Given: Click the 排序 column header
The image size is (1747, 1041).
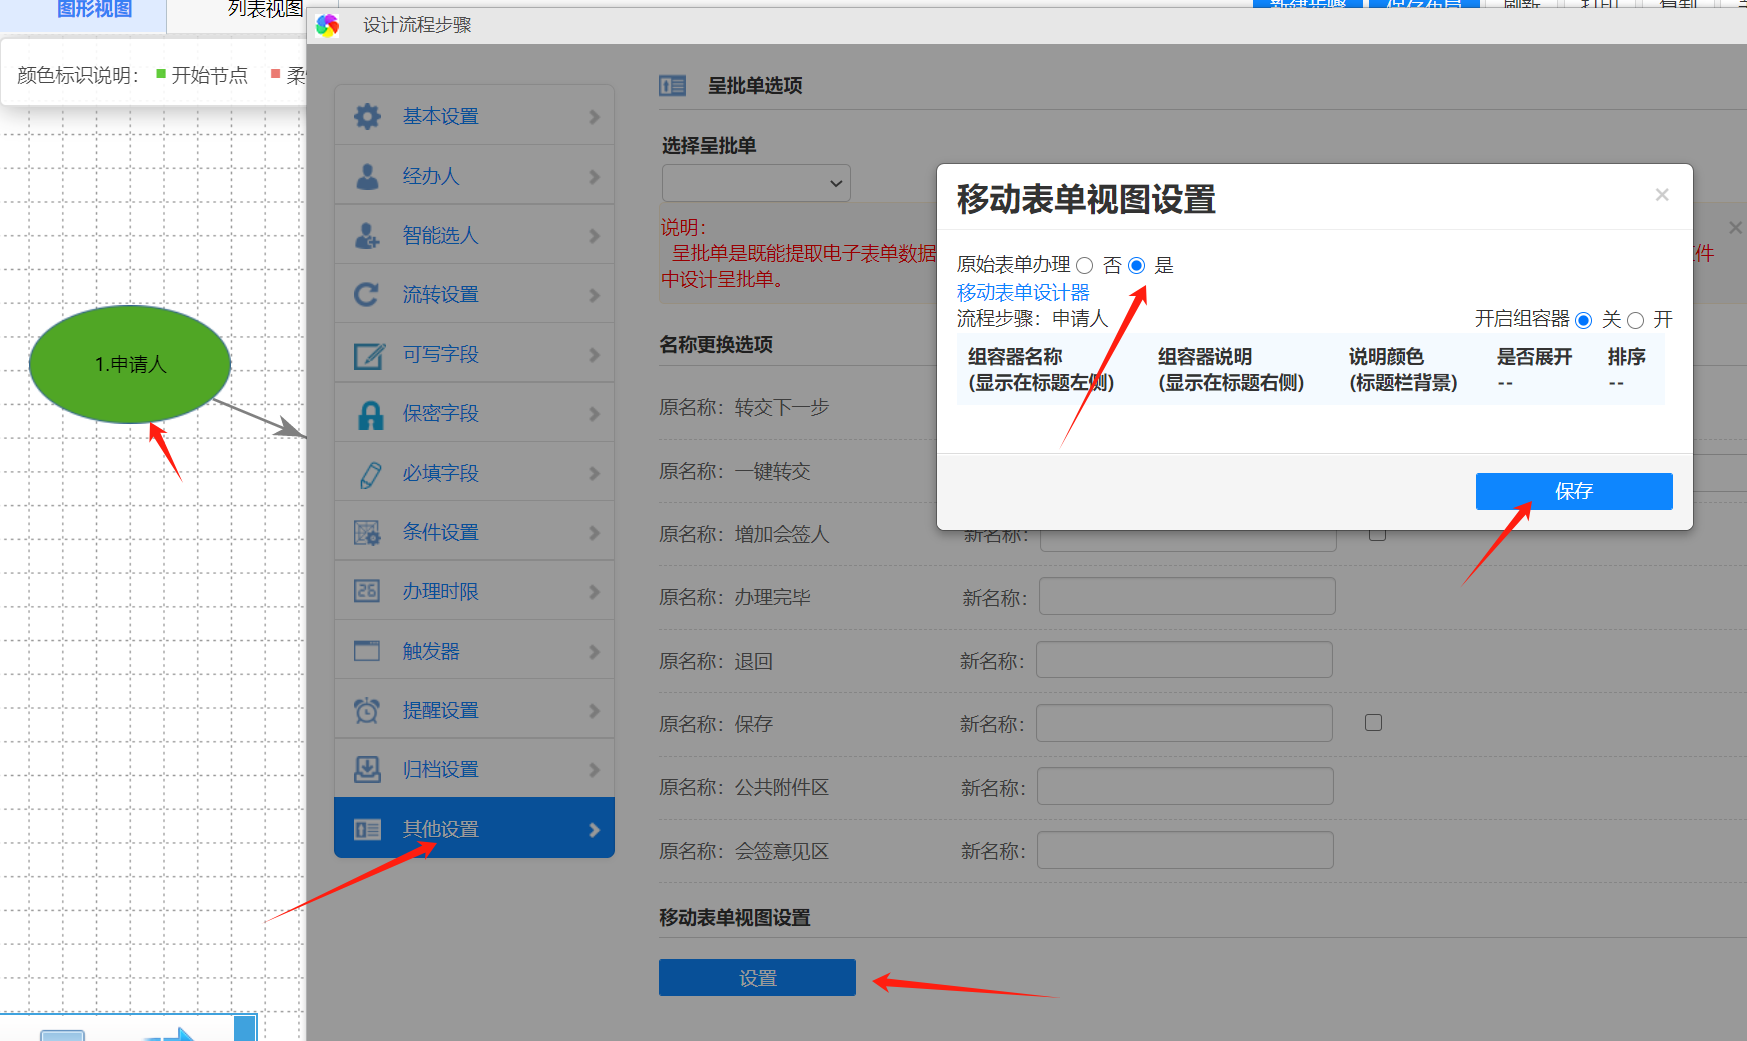Looking at the screenshot, I should click(1626, 357).
